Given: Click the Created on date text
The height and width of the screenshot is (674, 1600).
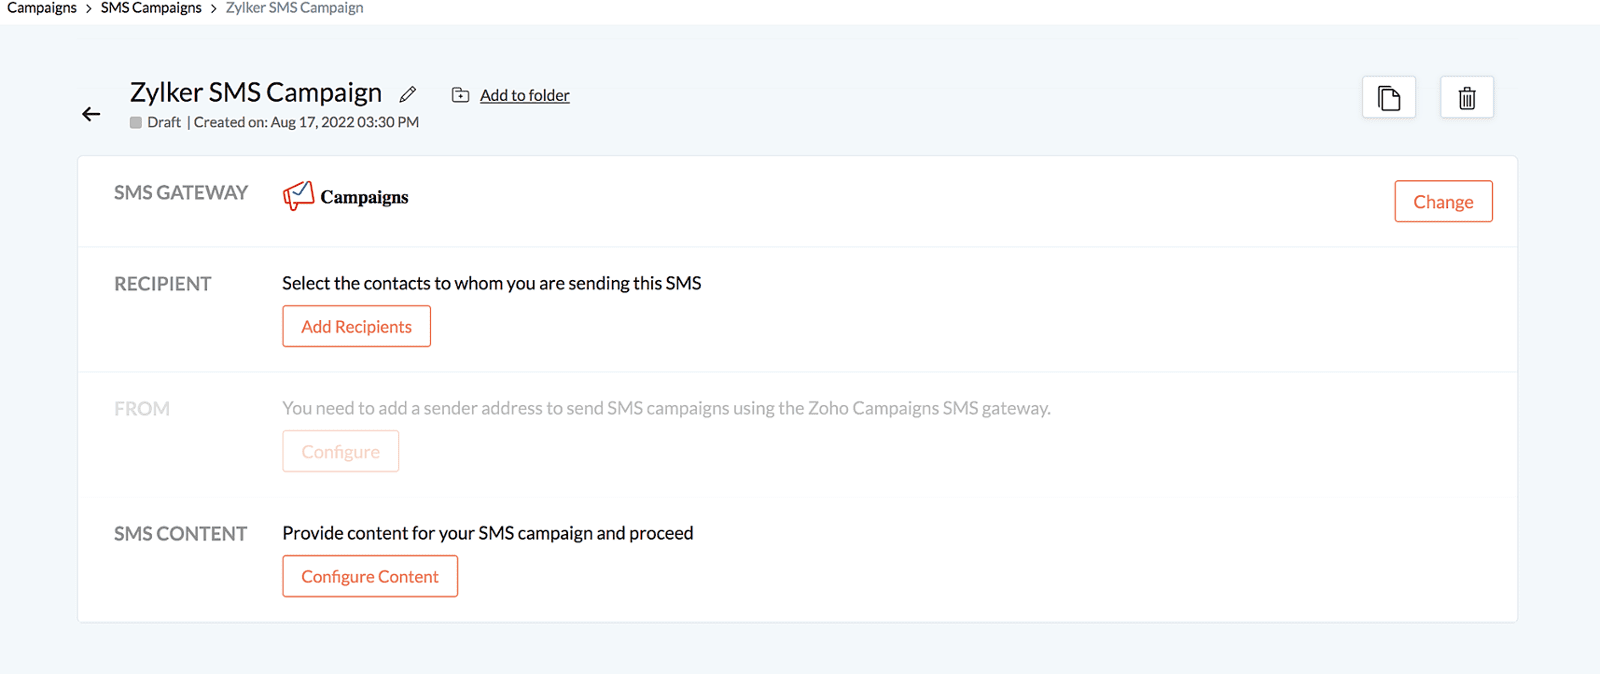Looking at the screenshot, I should pyautogui.click(x=306, y=122).
